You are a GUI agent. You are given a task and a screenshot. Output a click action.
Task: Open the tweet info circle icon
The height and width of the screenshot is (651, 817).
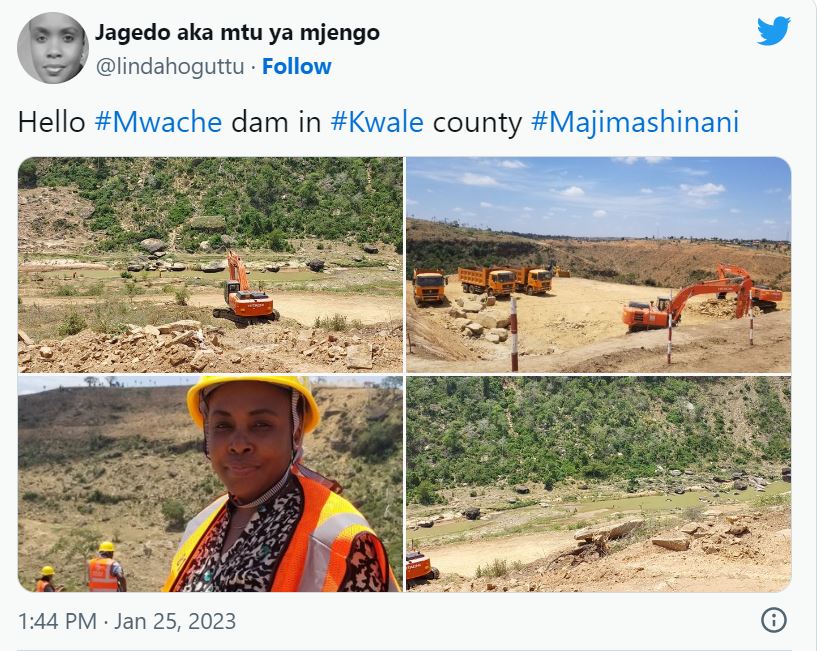point(774,620)
